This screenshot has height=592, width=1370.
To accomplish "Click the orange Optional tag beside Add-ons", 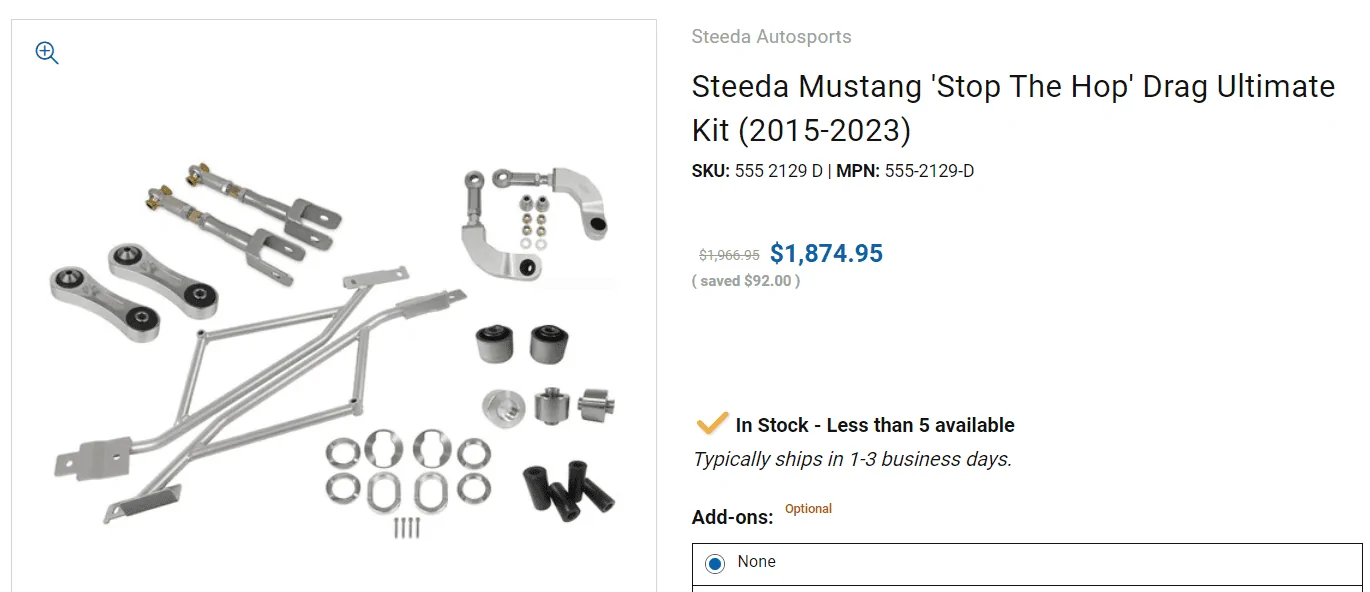I will pos(808,509).
